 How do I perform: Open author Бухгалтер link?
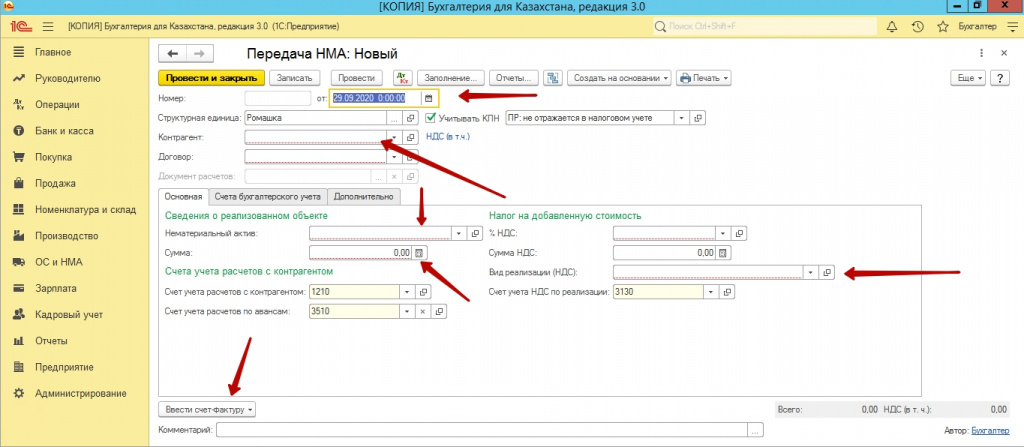989,430
